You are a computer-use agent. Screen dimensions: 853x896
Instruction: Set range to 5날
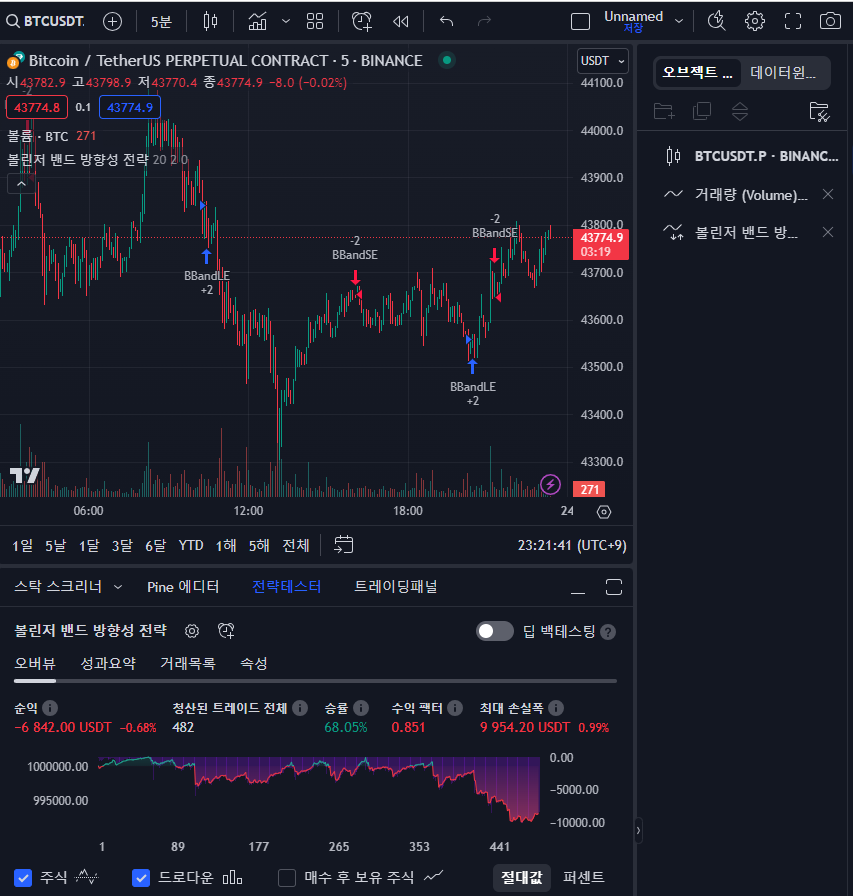pos(55,546)
